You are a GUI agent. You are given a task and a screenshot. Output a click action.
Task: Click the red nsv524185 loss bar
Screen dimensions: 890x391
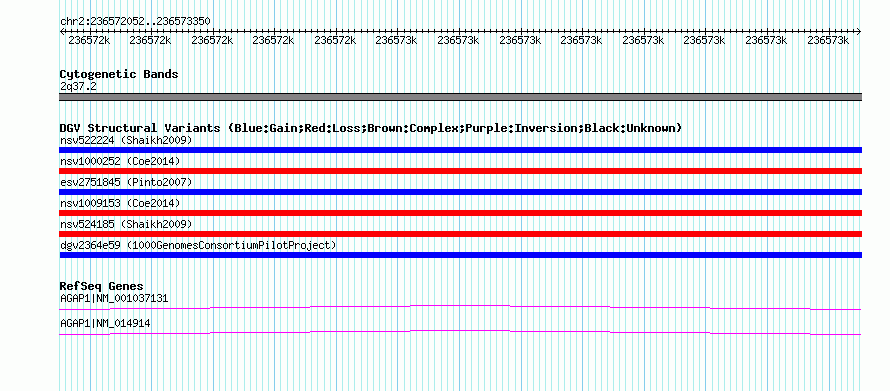460,234
